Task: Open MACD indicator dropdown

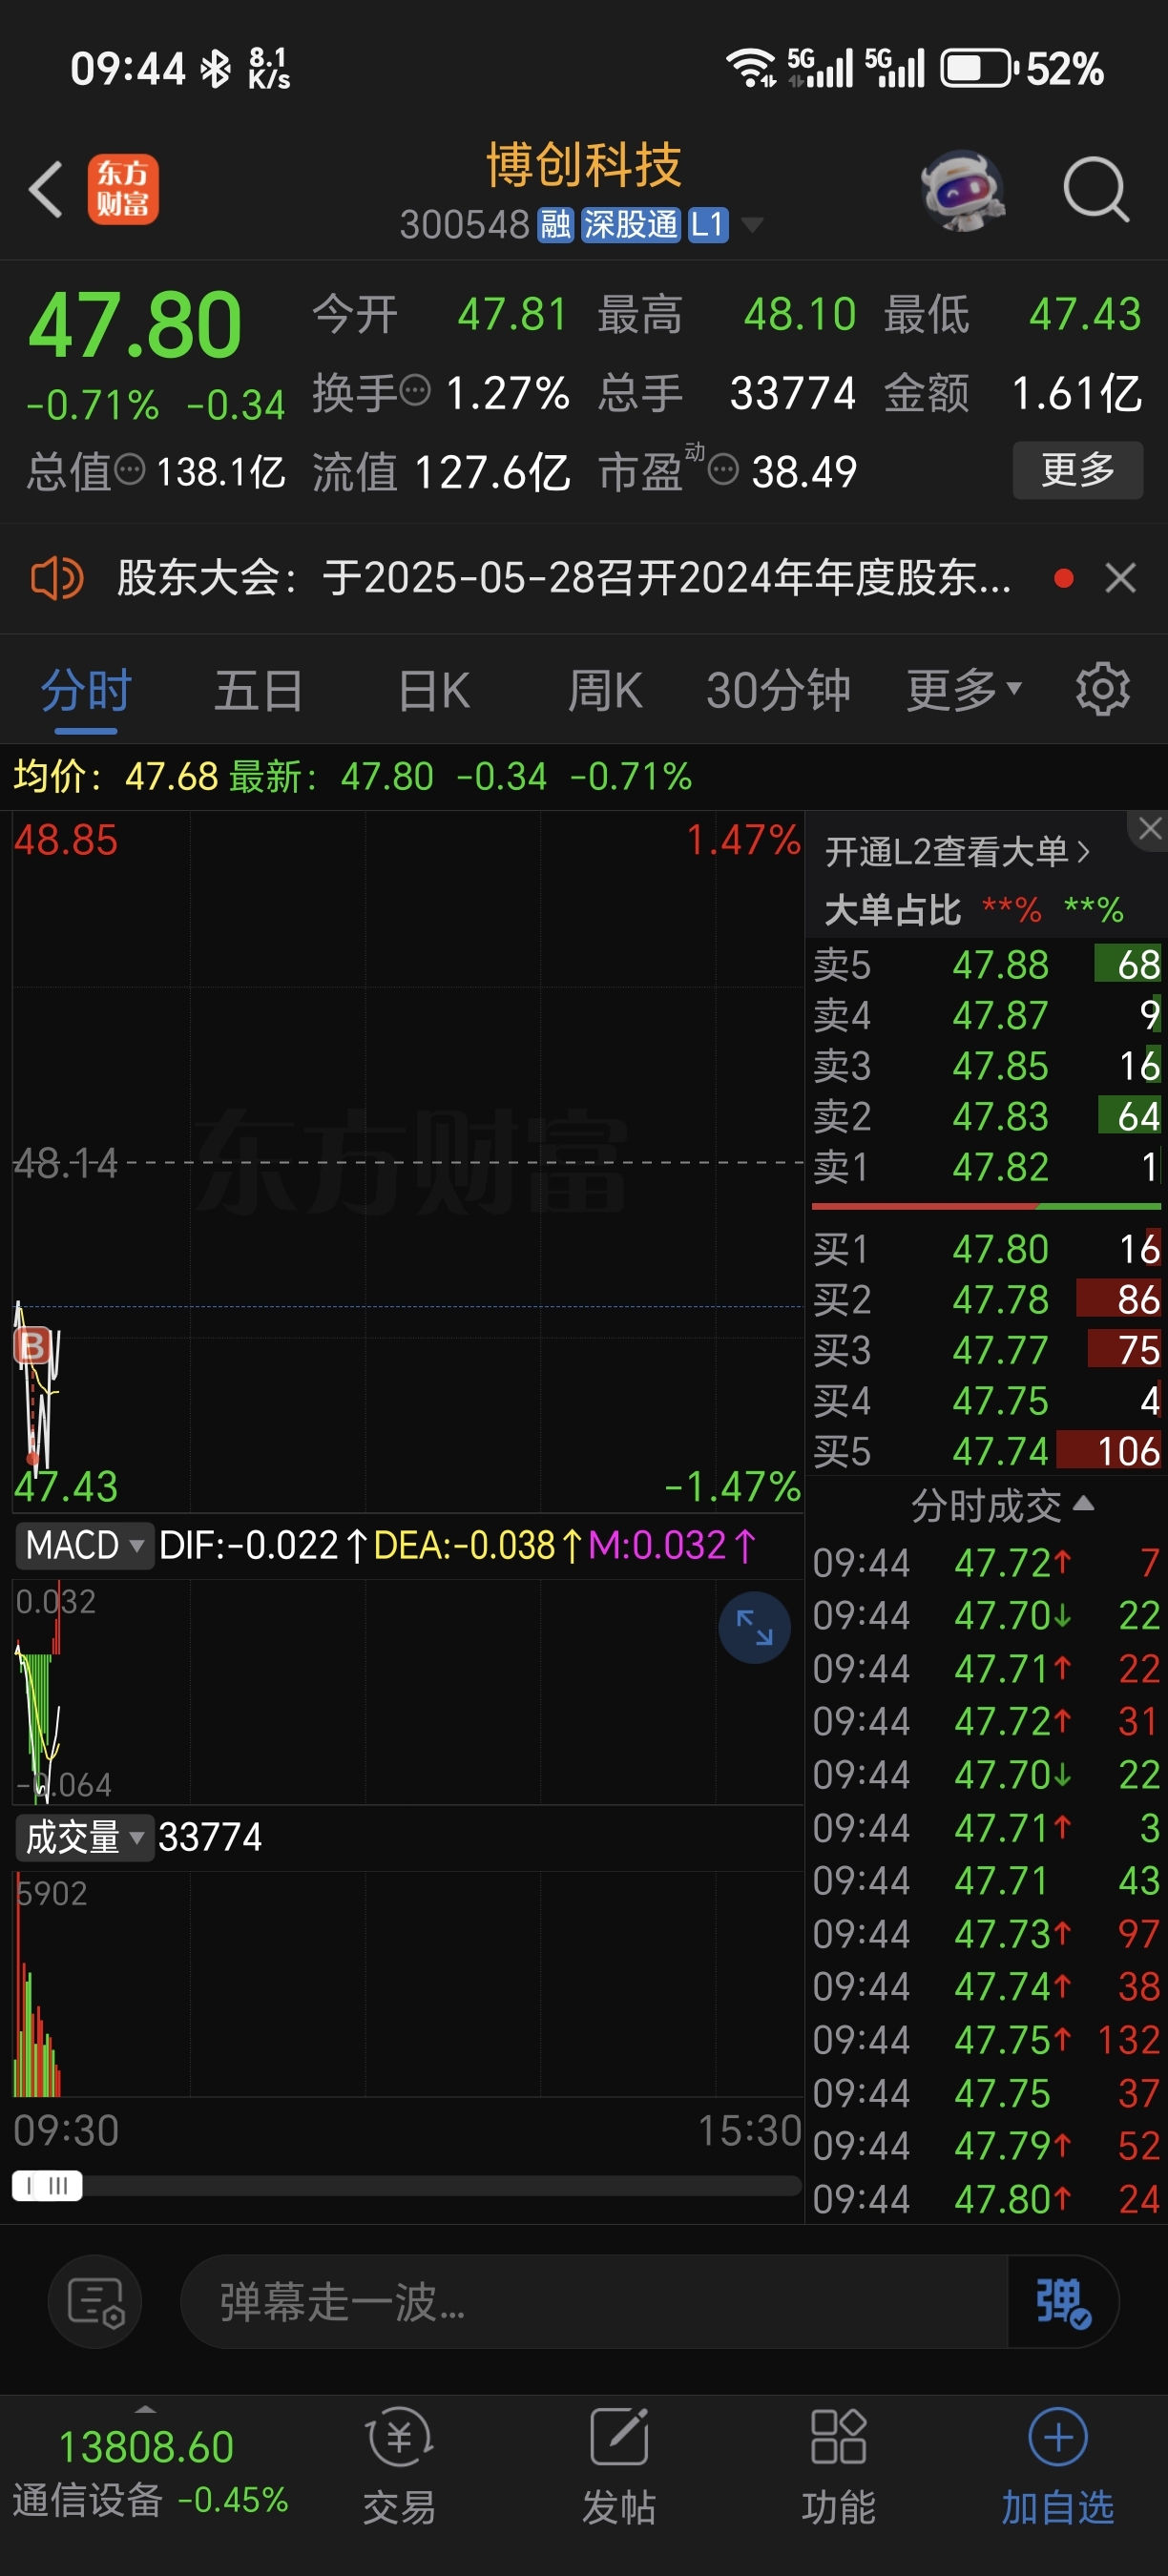Action: [x=85, y=1545]
